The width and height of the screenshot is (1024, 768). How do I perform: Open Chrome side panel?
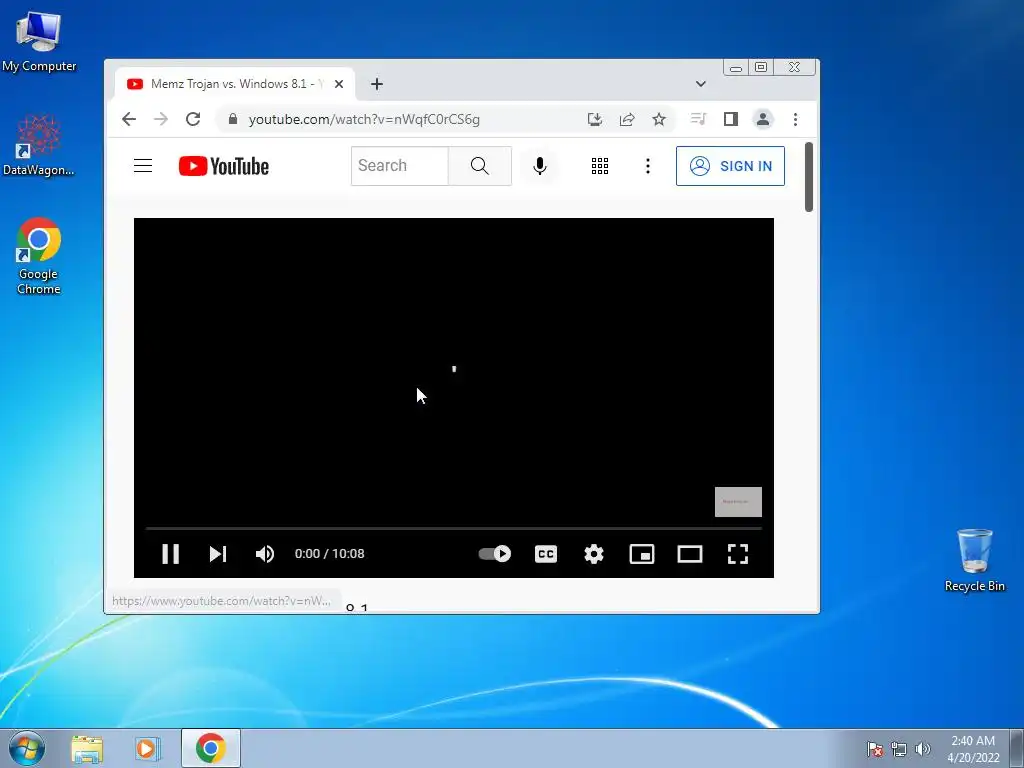(x=731, y=119)
